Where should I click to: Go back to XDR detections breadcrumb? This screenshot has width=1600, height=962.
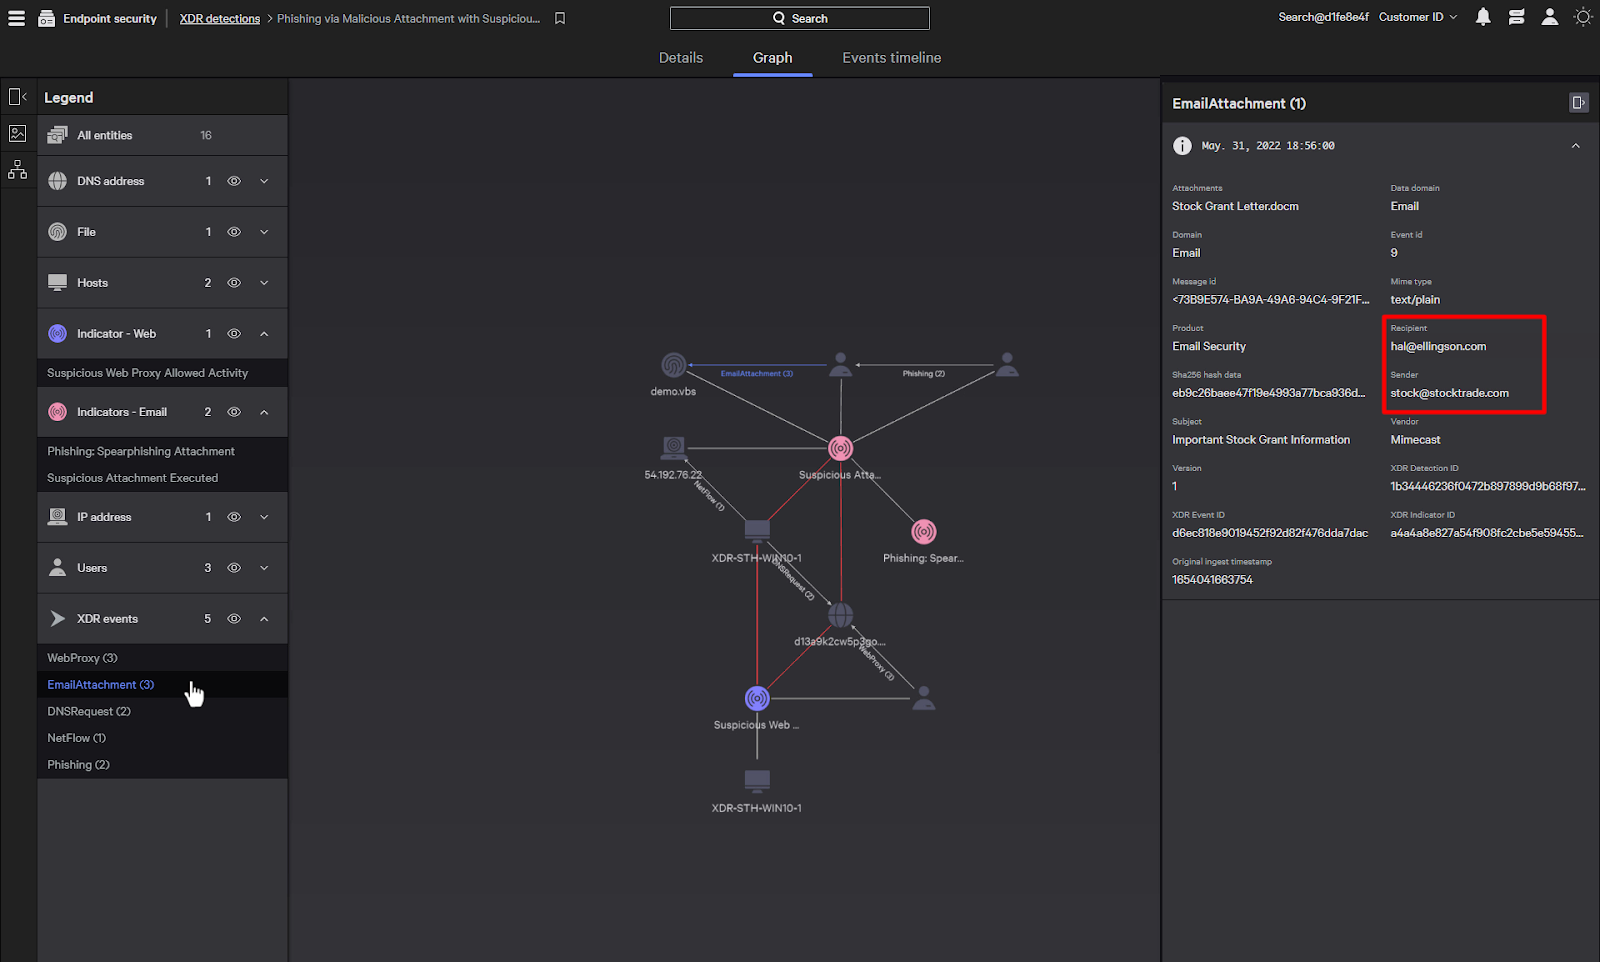pos(220,19)
